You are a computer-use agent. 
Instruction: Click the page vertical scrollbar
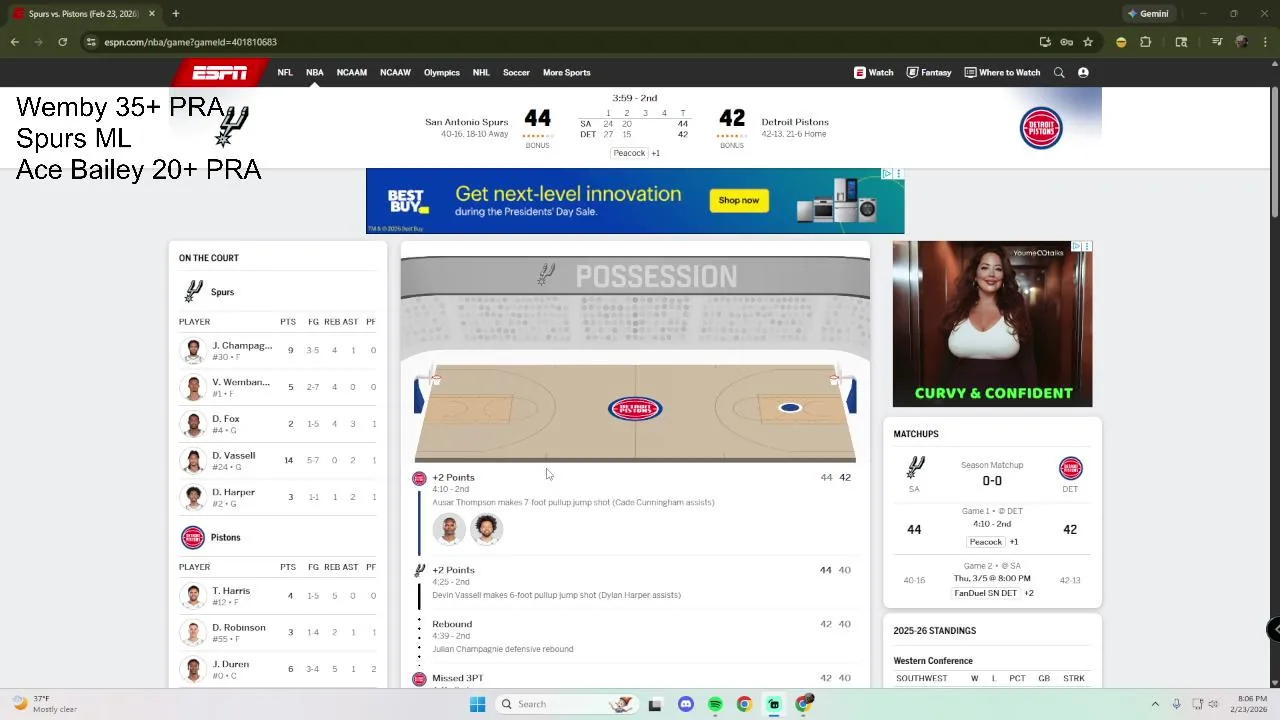[1275, 150]
